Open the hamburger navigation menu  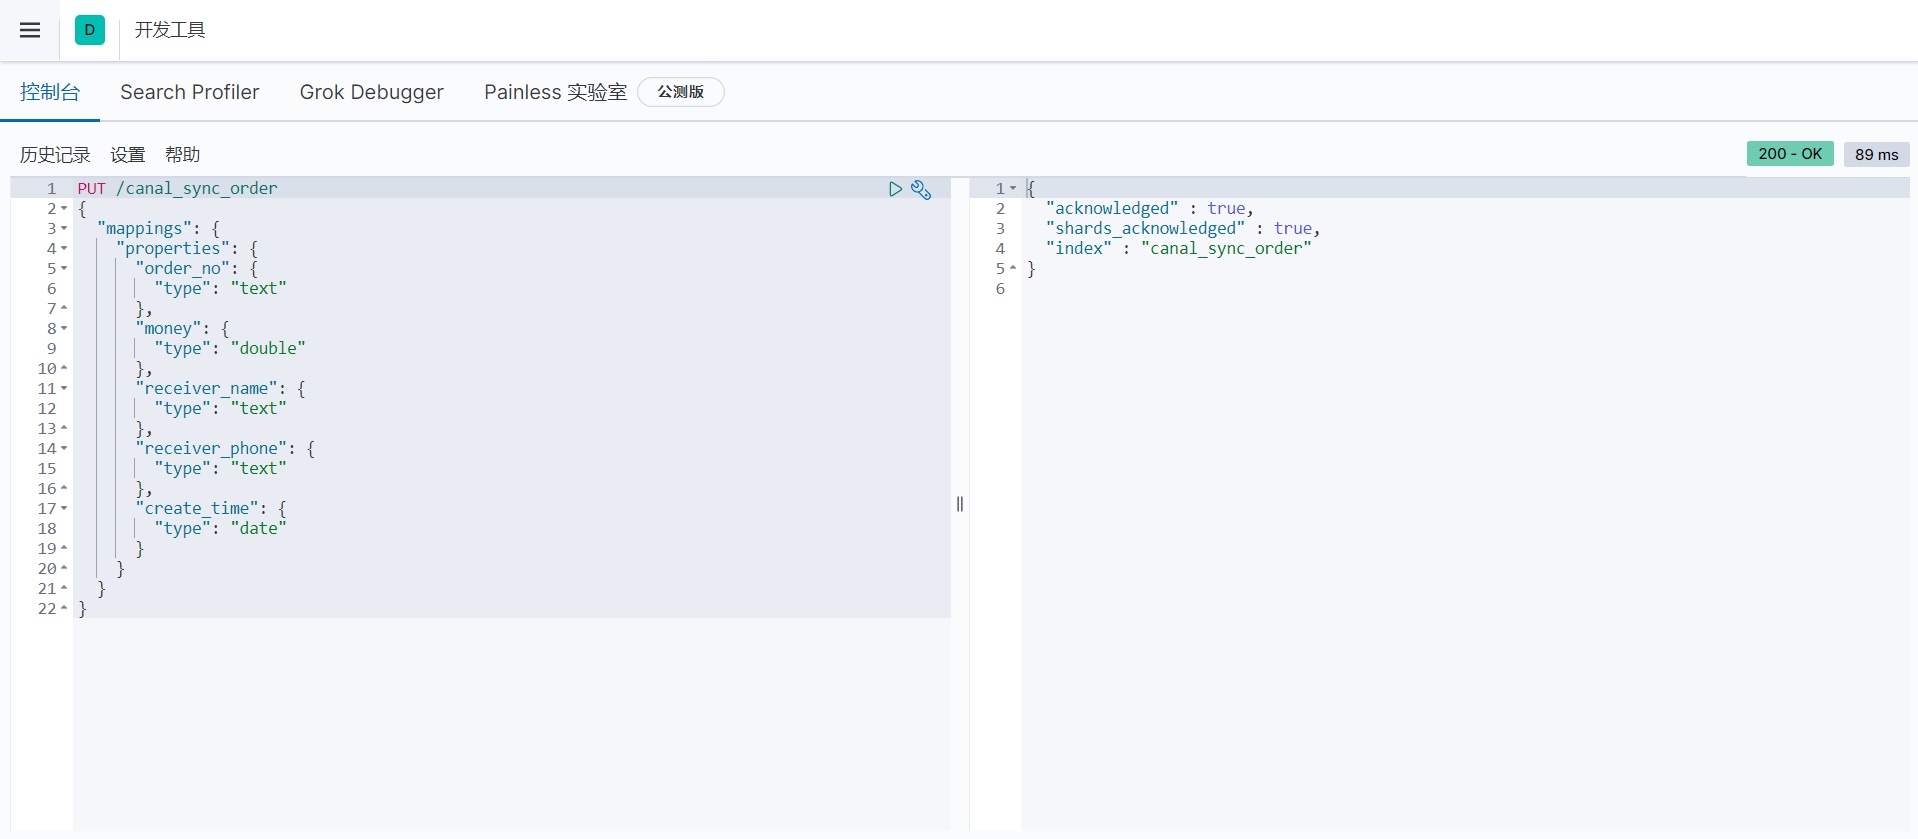(x=30, y=30)
